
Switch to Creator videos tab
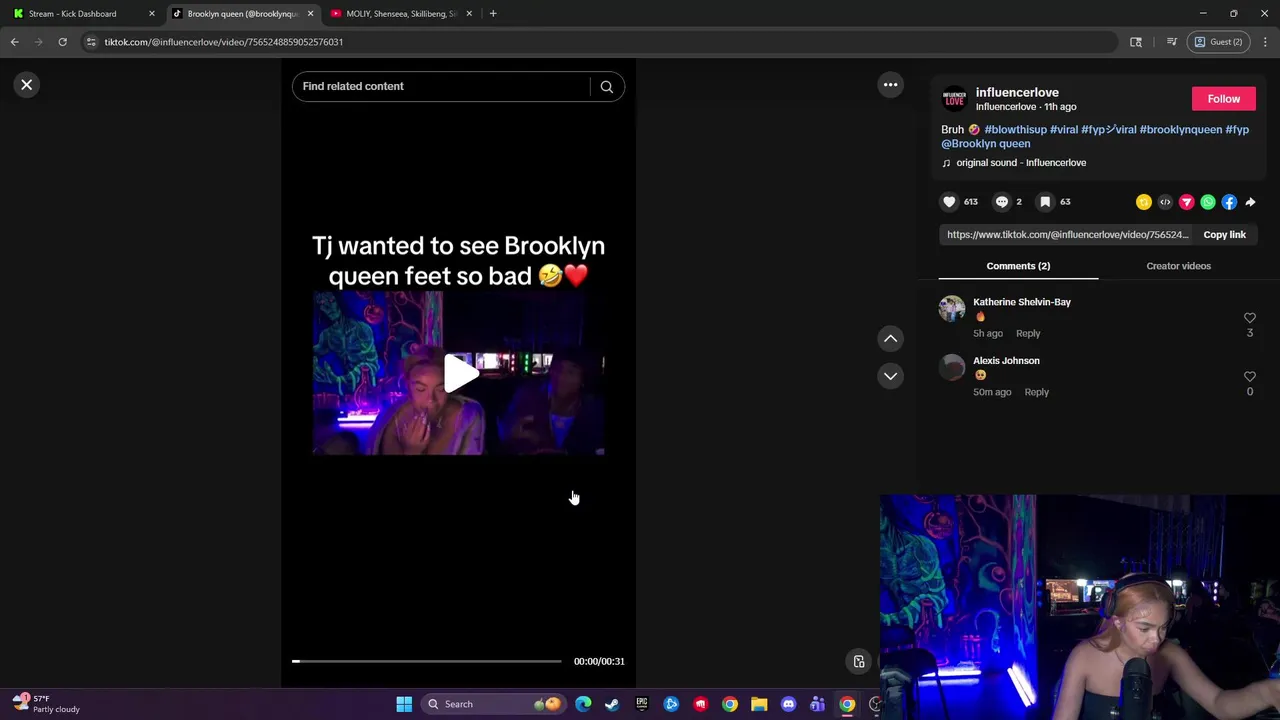point(1178,266)
